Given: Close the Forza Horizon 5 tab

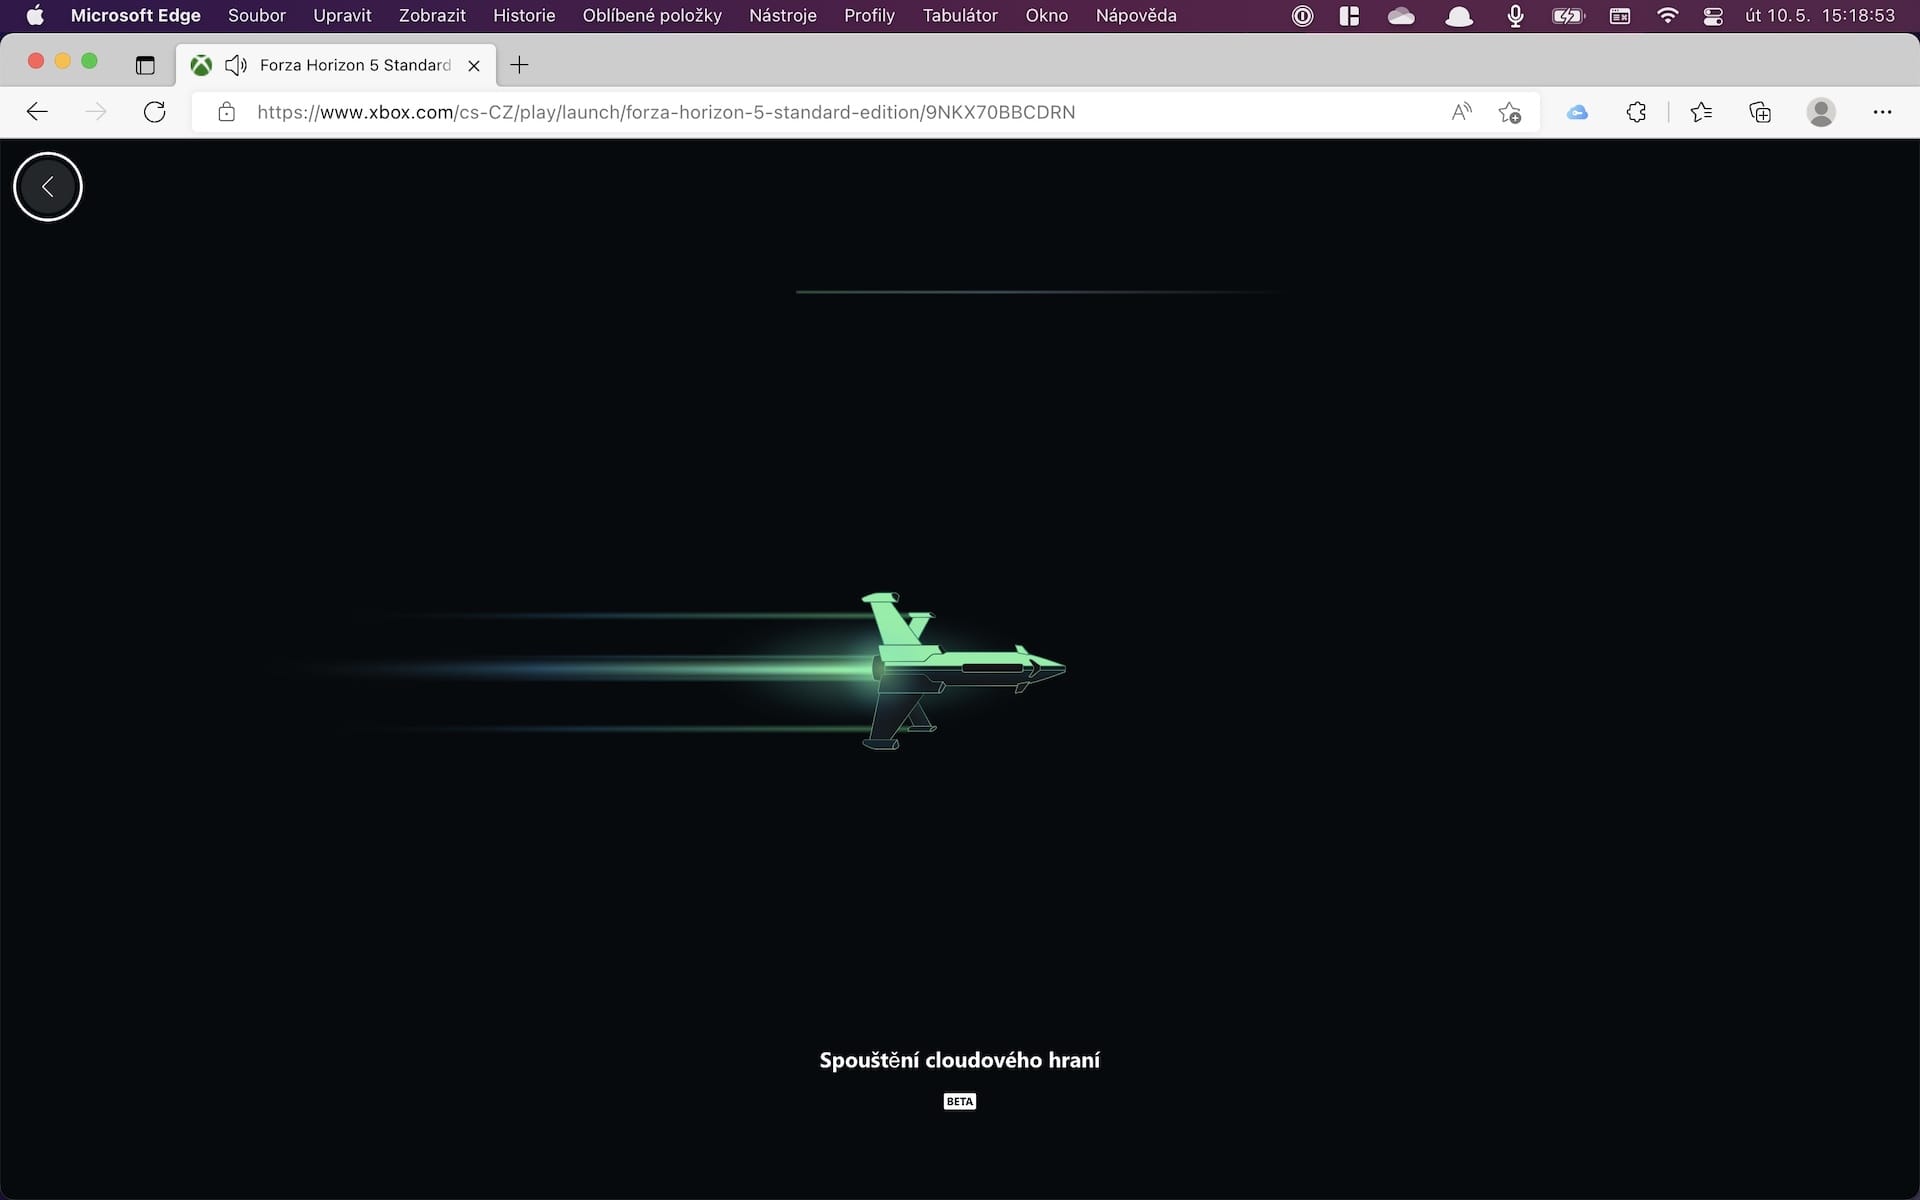Looking at the screenshot, I should pyautogui.click(x=474, y=65).
